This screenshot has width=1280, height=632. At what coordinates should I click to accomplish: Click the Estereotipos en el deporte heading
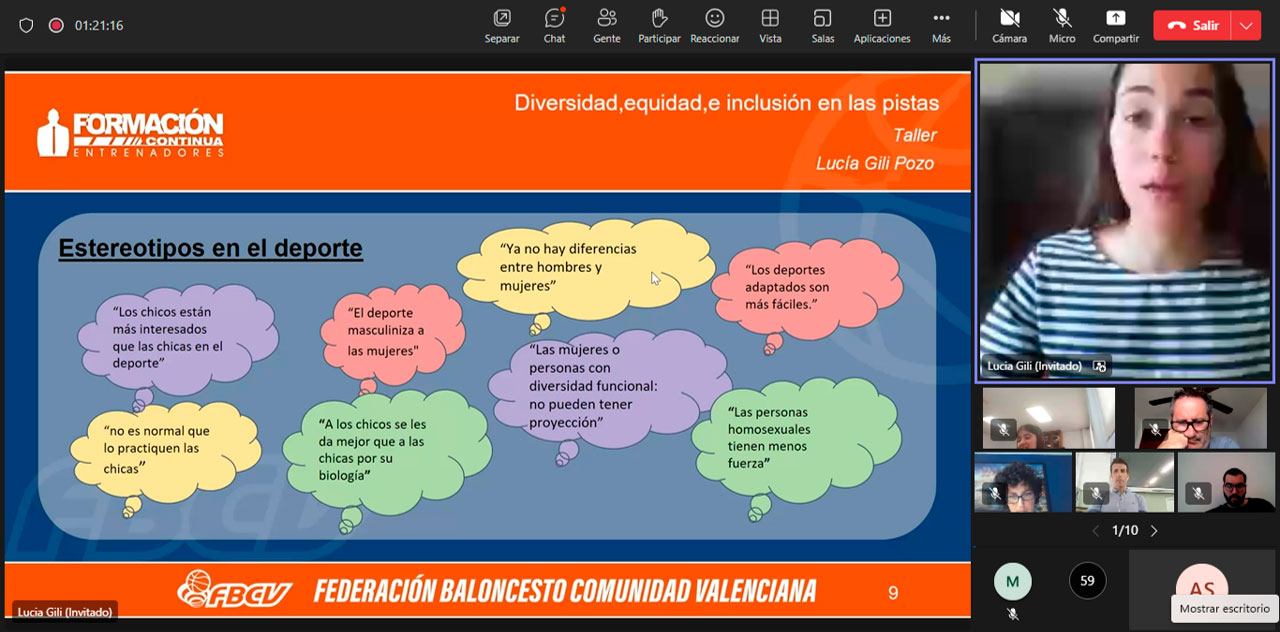coord(211,248)
